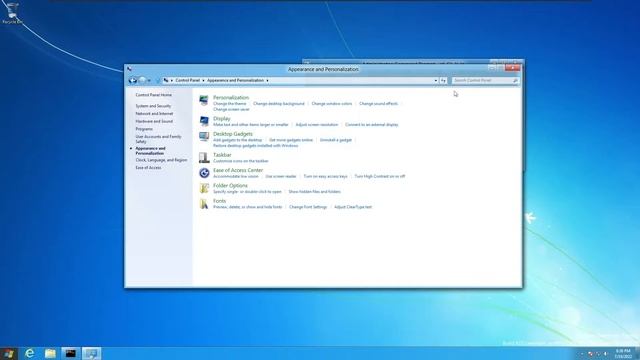Click Adjust screen resolution link

pos(317,124)
